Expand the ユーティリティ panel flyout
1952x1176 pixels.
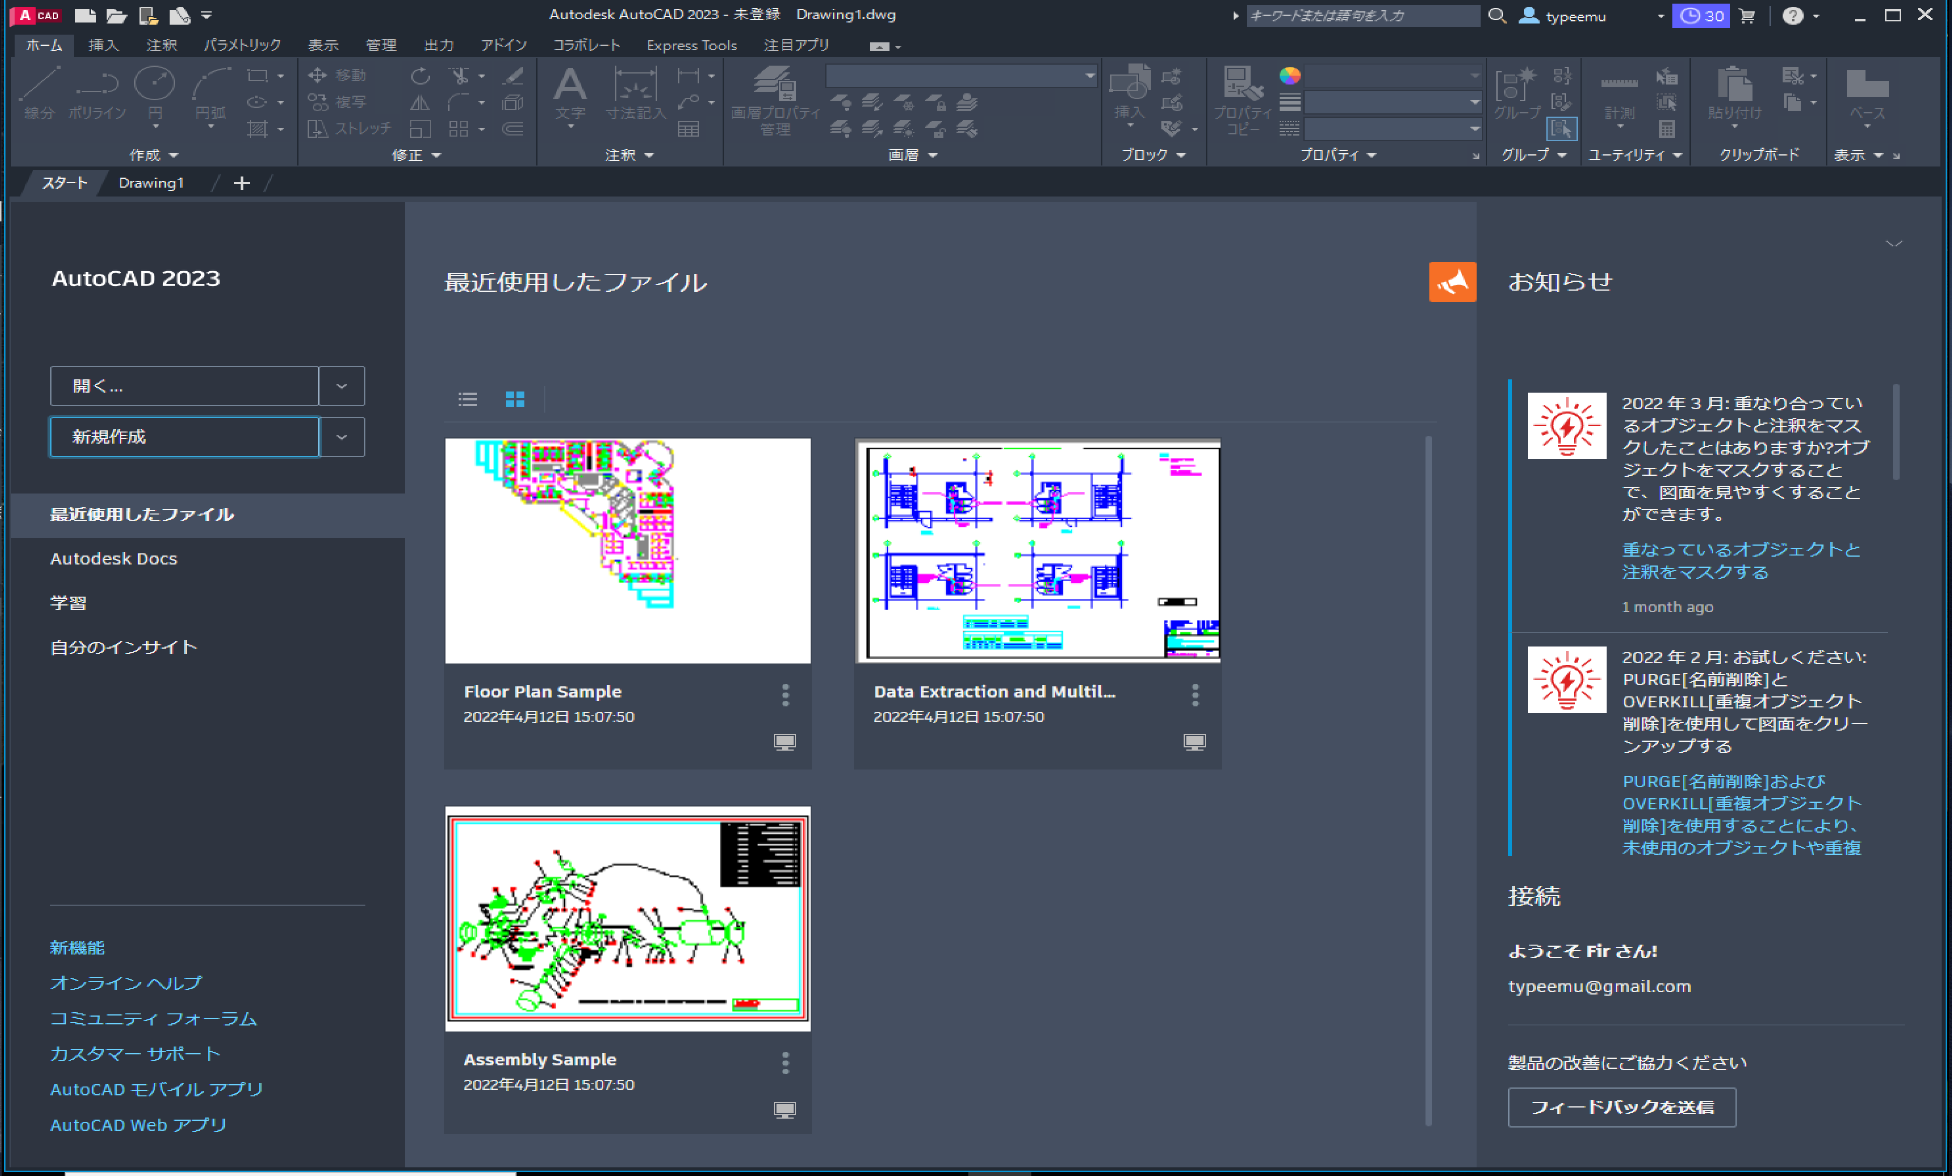pyautogui.click(x=1635, y=155)
